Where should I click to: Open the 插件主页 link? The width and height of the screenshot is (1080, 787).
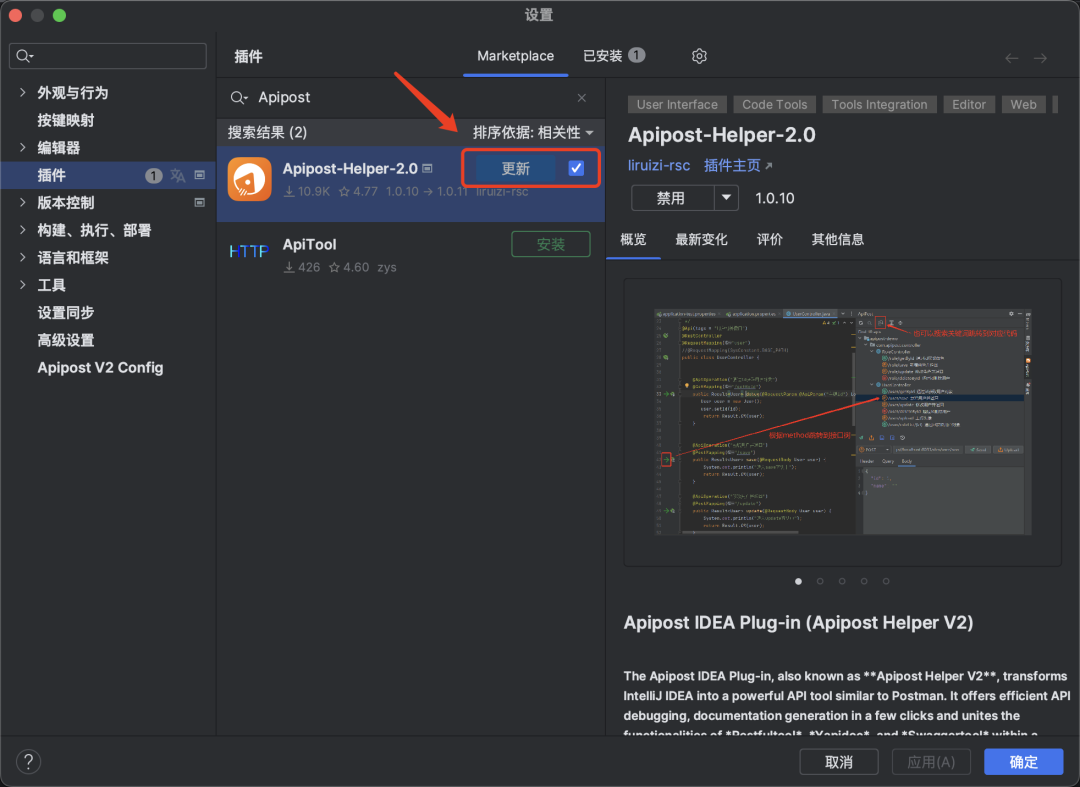coord(738,165)
